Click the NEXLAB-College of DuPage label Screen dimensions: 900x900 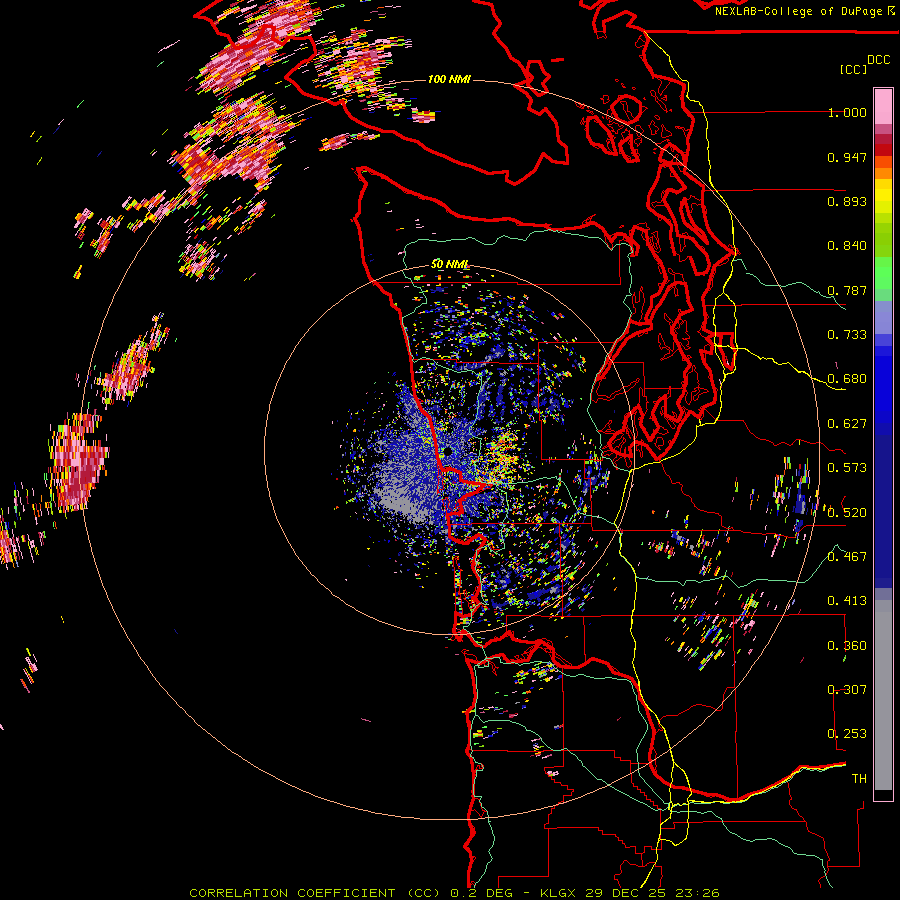pyautogui.click(x=798, y=11)
